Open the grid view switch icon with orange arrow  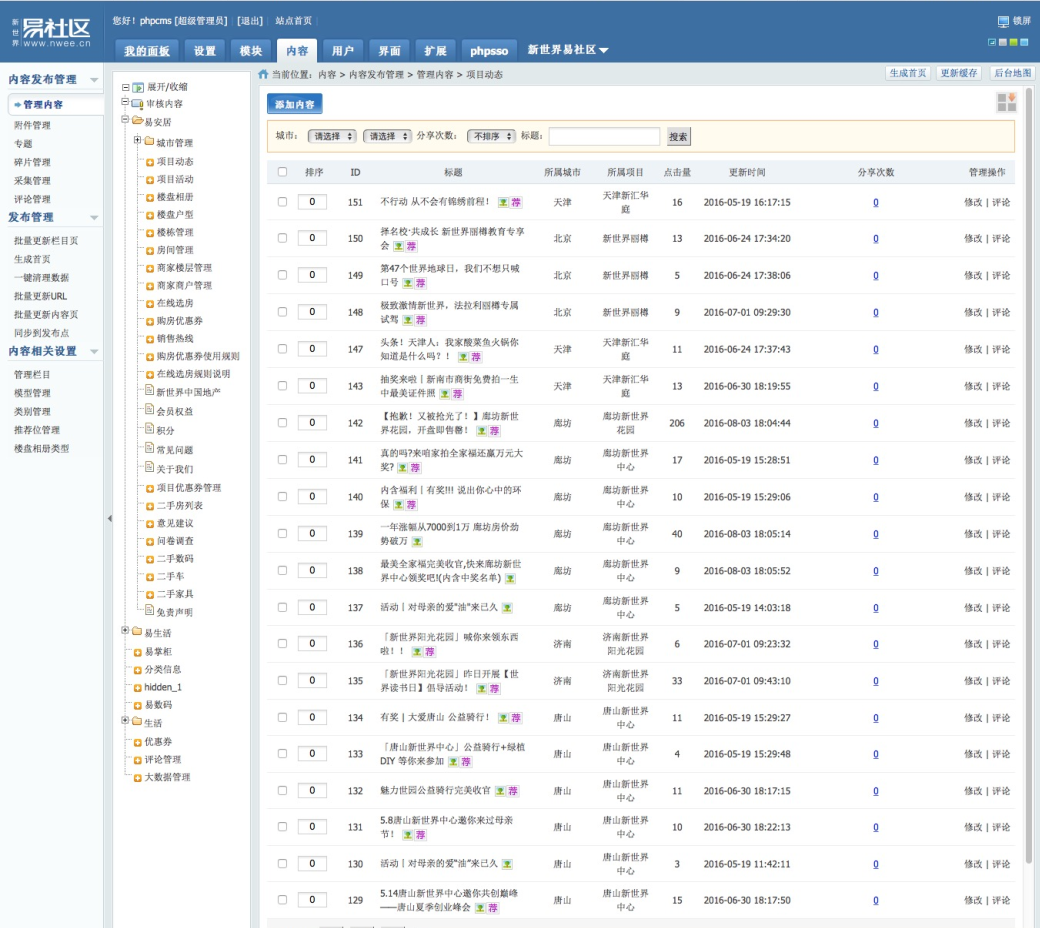click(x=1006, y=102)
